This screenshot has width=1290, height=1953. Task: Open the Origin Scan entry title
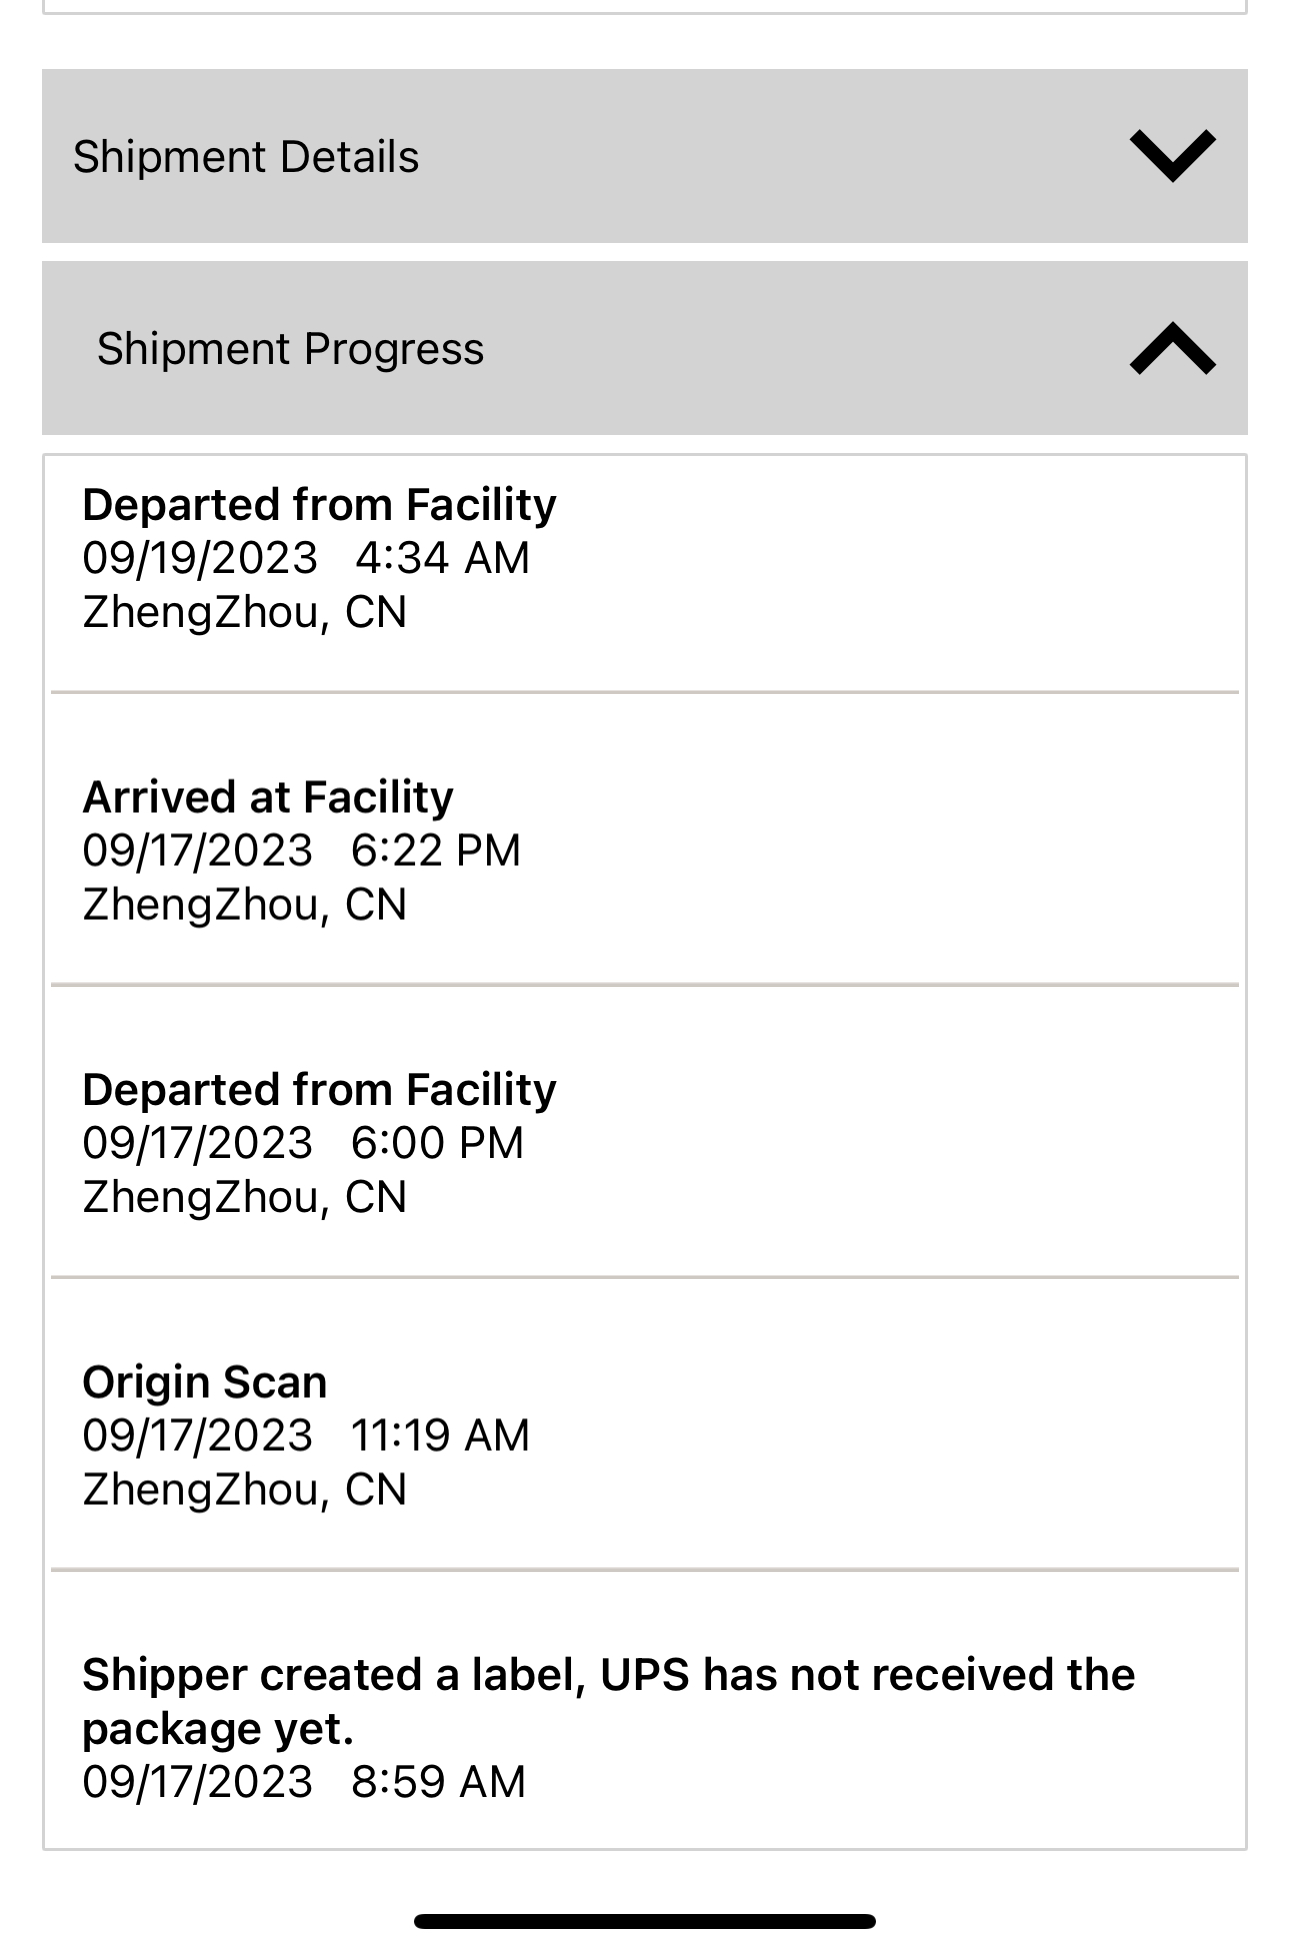pyautogui.click(x=205, y=1382)
